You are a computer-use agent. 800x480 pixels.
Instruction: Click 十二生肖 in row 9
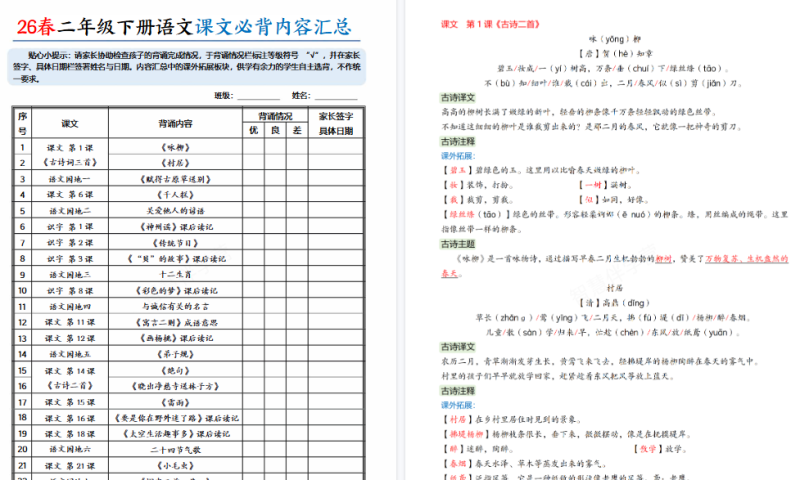click(175, 274)
